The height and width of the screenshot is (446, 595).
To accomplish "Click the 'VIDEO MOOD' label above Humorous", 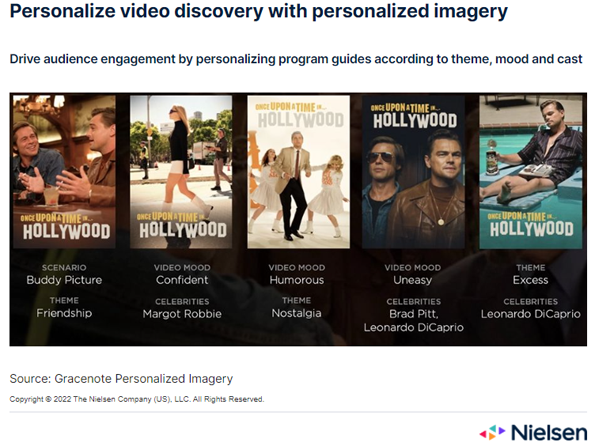I will point(297,268).
